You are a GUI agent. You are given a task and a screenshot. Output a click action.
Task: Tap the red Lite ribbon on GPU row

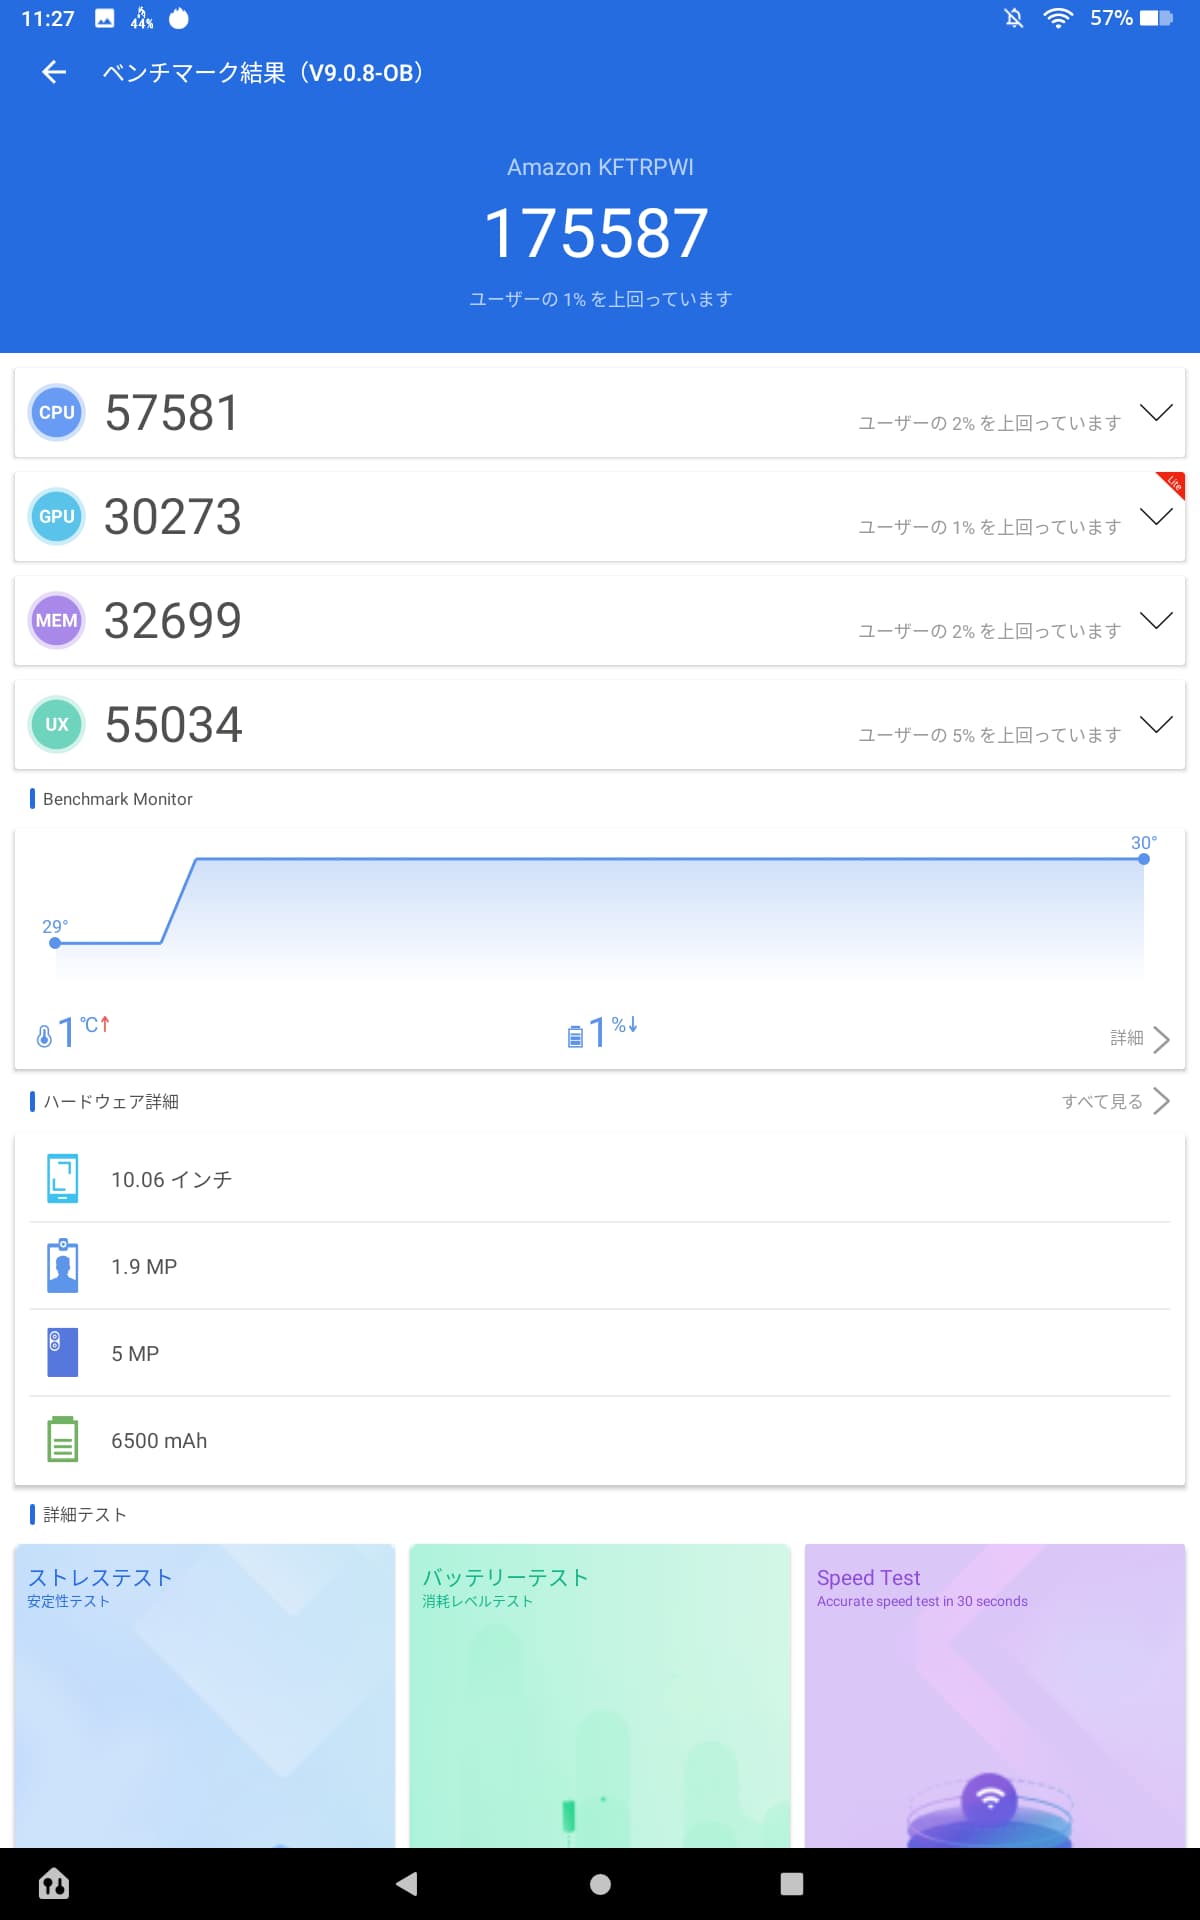pyautogui.click(x=1173, y=484)
